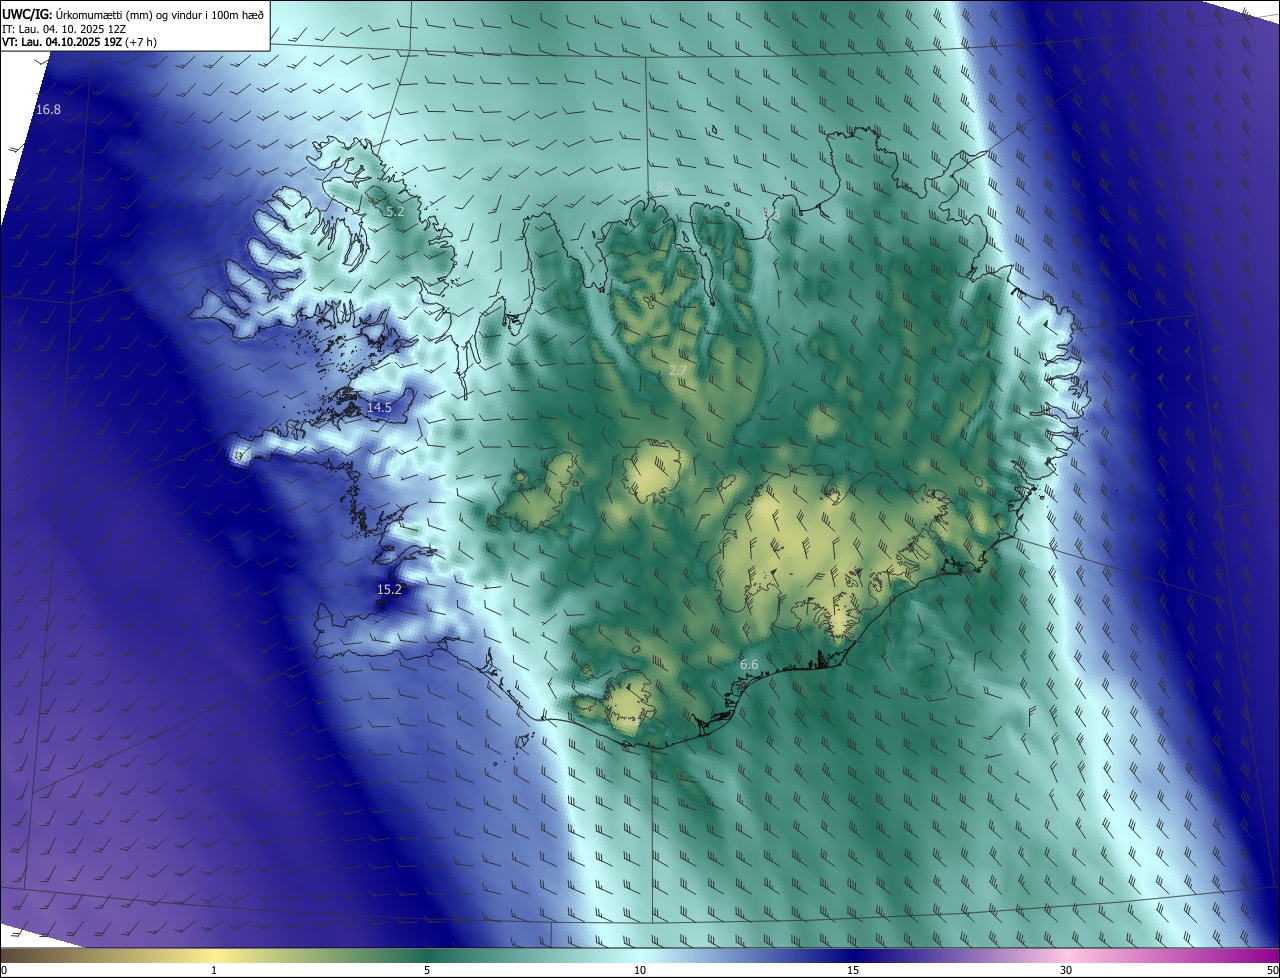Image resolution: width=1280 pixels, height=978 pixels.
Task: Click the faint 8.3 value label off the north coast
Action: tap(666, 187)
